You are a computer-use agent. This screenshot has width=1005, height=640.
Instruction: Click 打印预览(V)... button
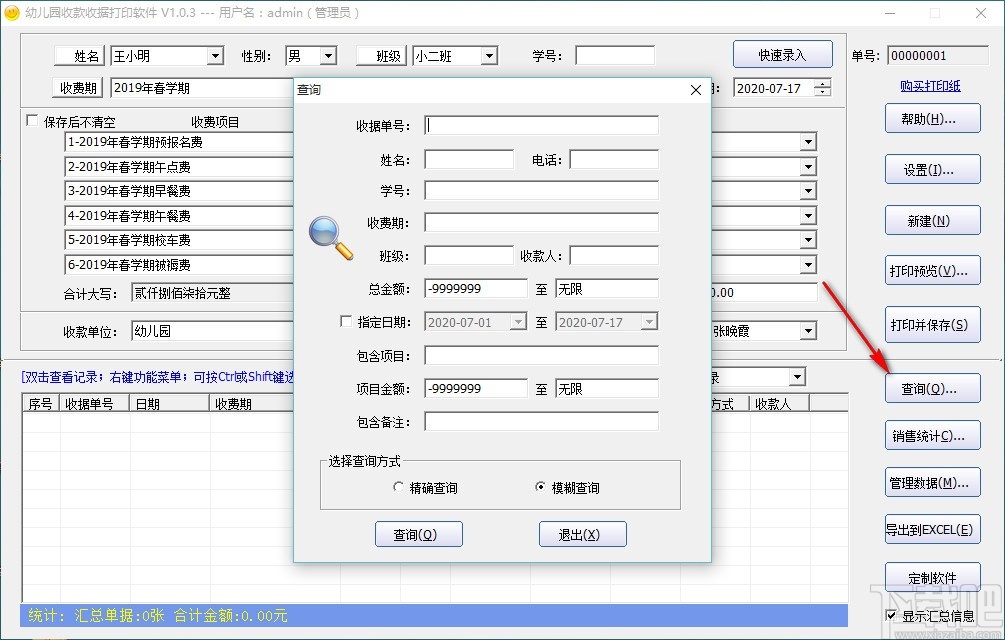[933, 271]
